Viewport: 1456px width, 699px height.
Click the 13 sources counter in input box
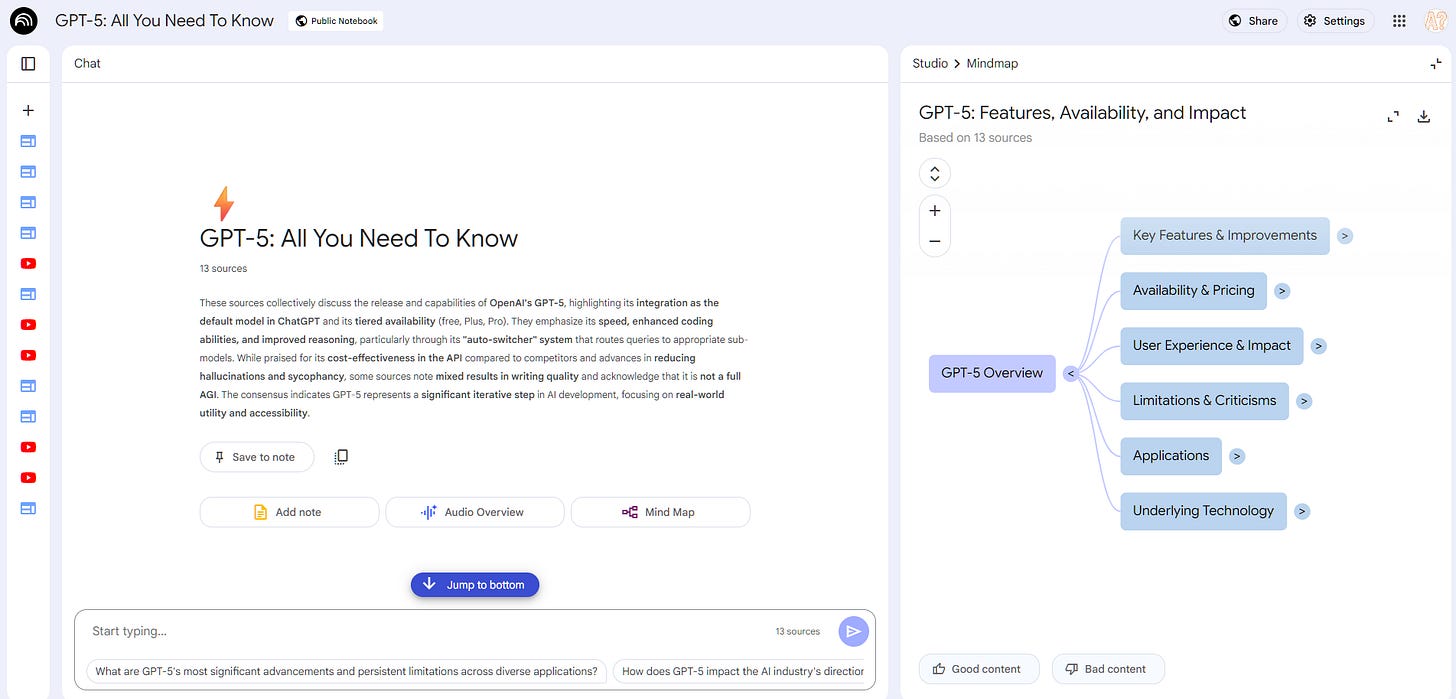pyautogui.click(x=797, y=632)
